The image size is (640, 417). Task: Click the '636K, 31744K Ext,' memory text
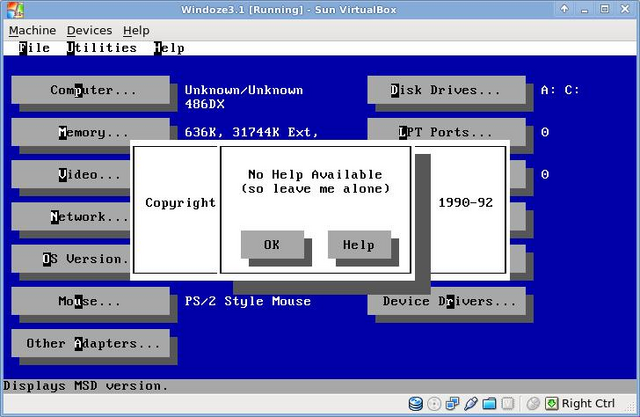[x=251, y=132]
